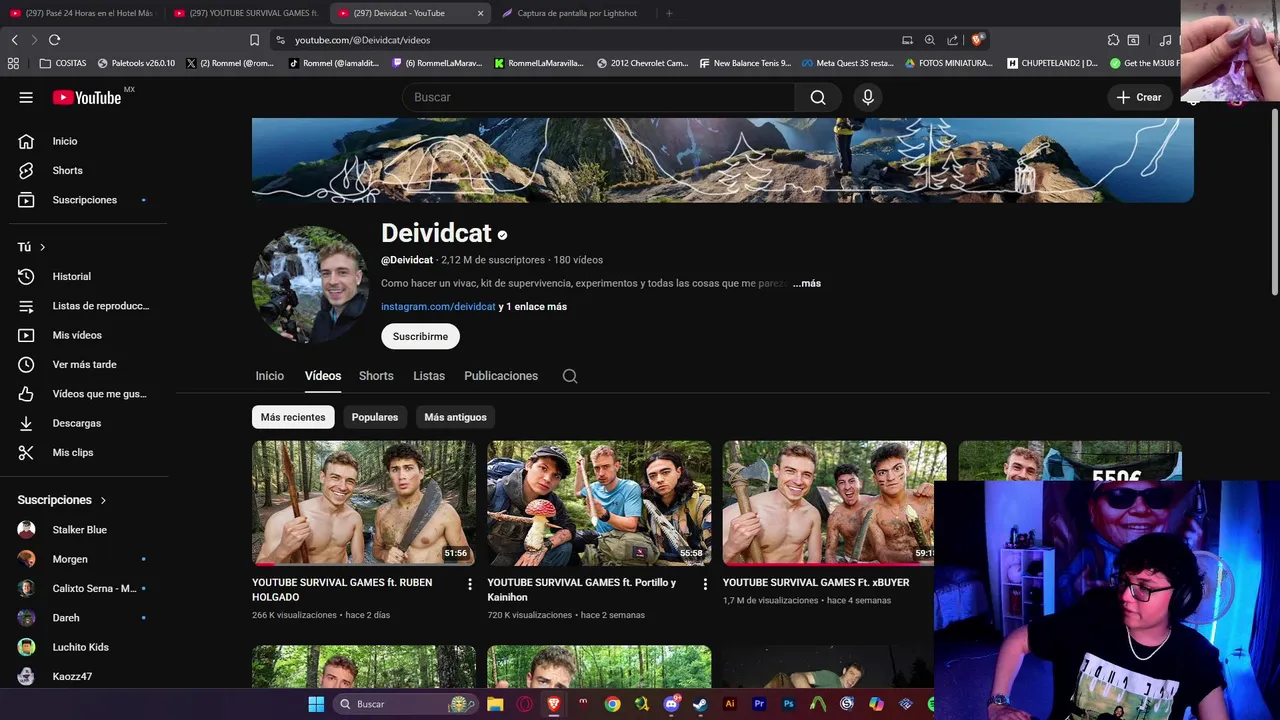Open the Paletools v26.0.10 bookmark
1280x720 pixels.
click(x=136, y=63)
